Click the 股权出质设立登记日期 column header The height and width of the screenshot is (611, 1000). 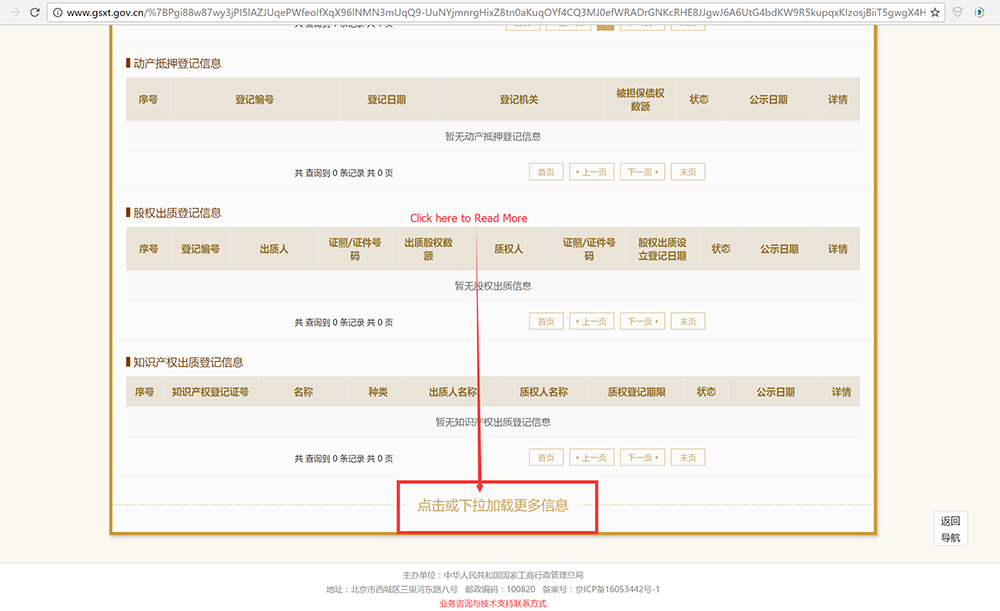coord(662,249)
